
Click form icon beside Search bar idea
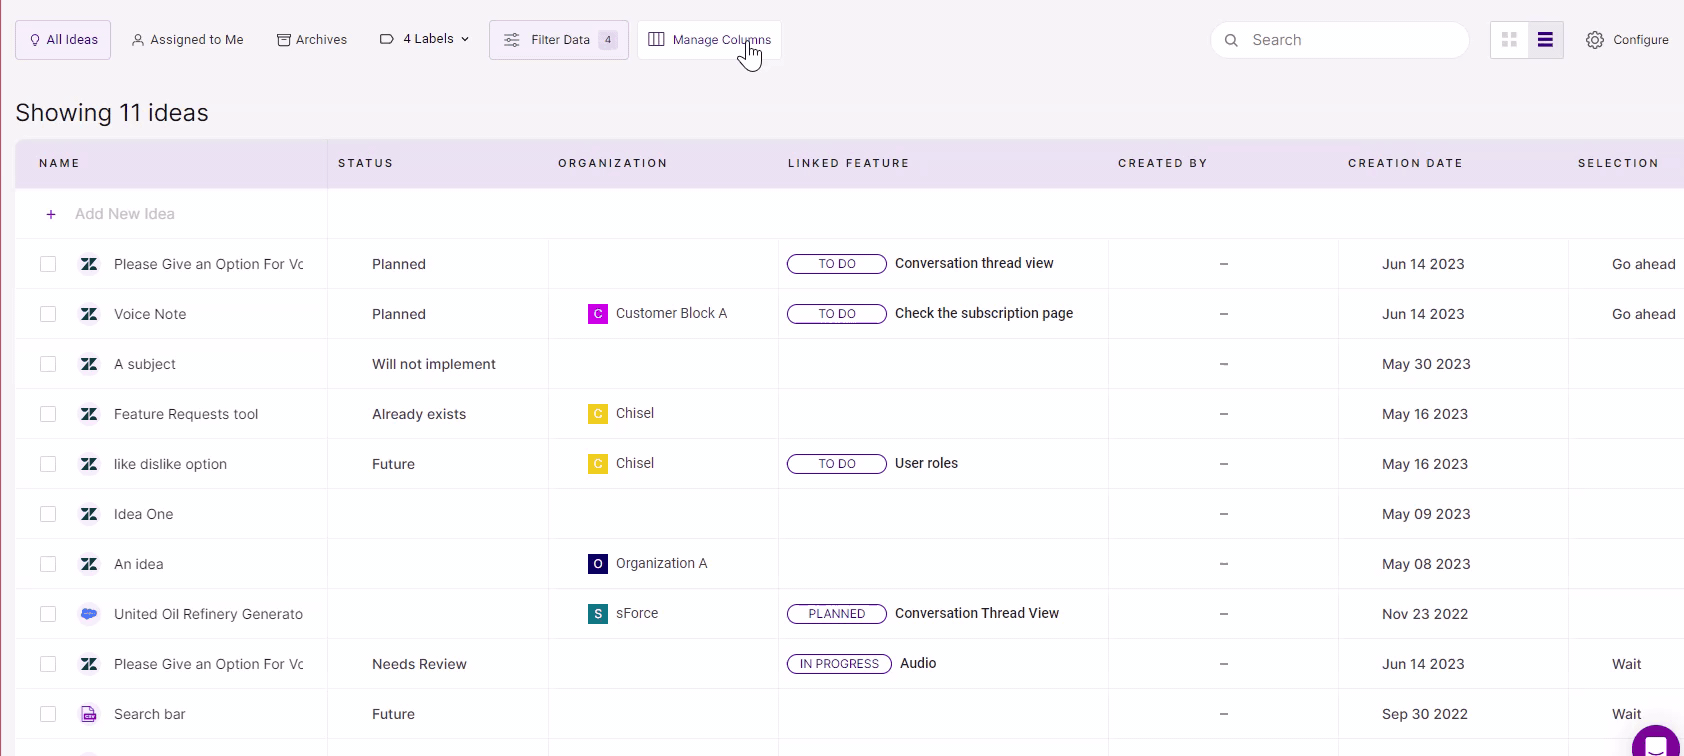point(89,714)
